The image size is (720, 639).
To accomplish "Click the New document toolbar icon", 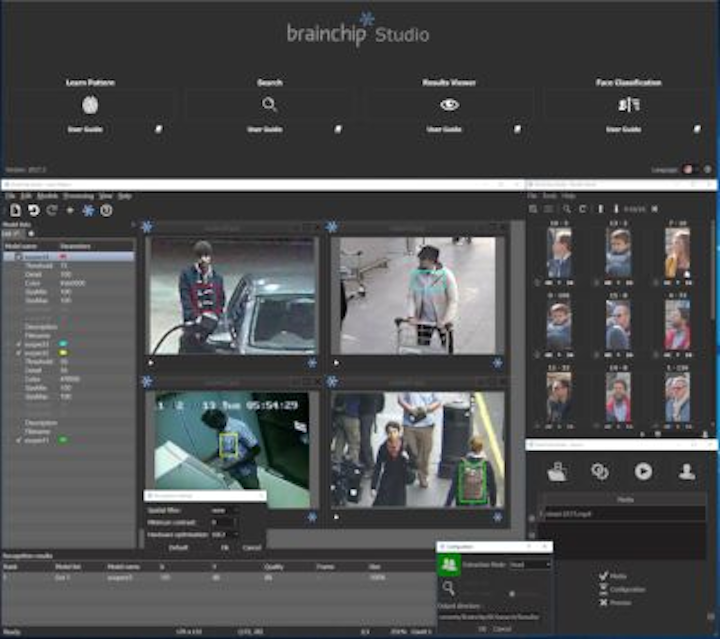I will [15, 210].
